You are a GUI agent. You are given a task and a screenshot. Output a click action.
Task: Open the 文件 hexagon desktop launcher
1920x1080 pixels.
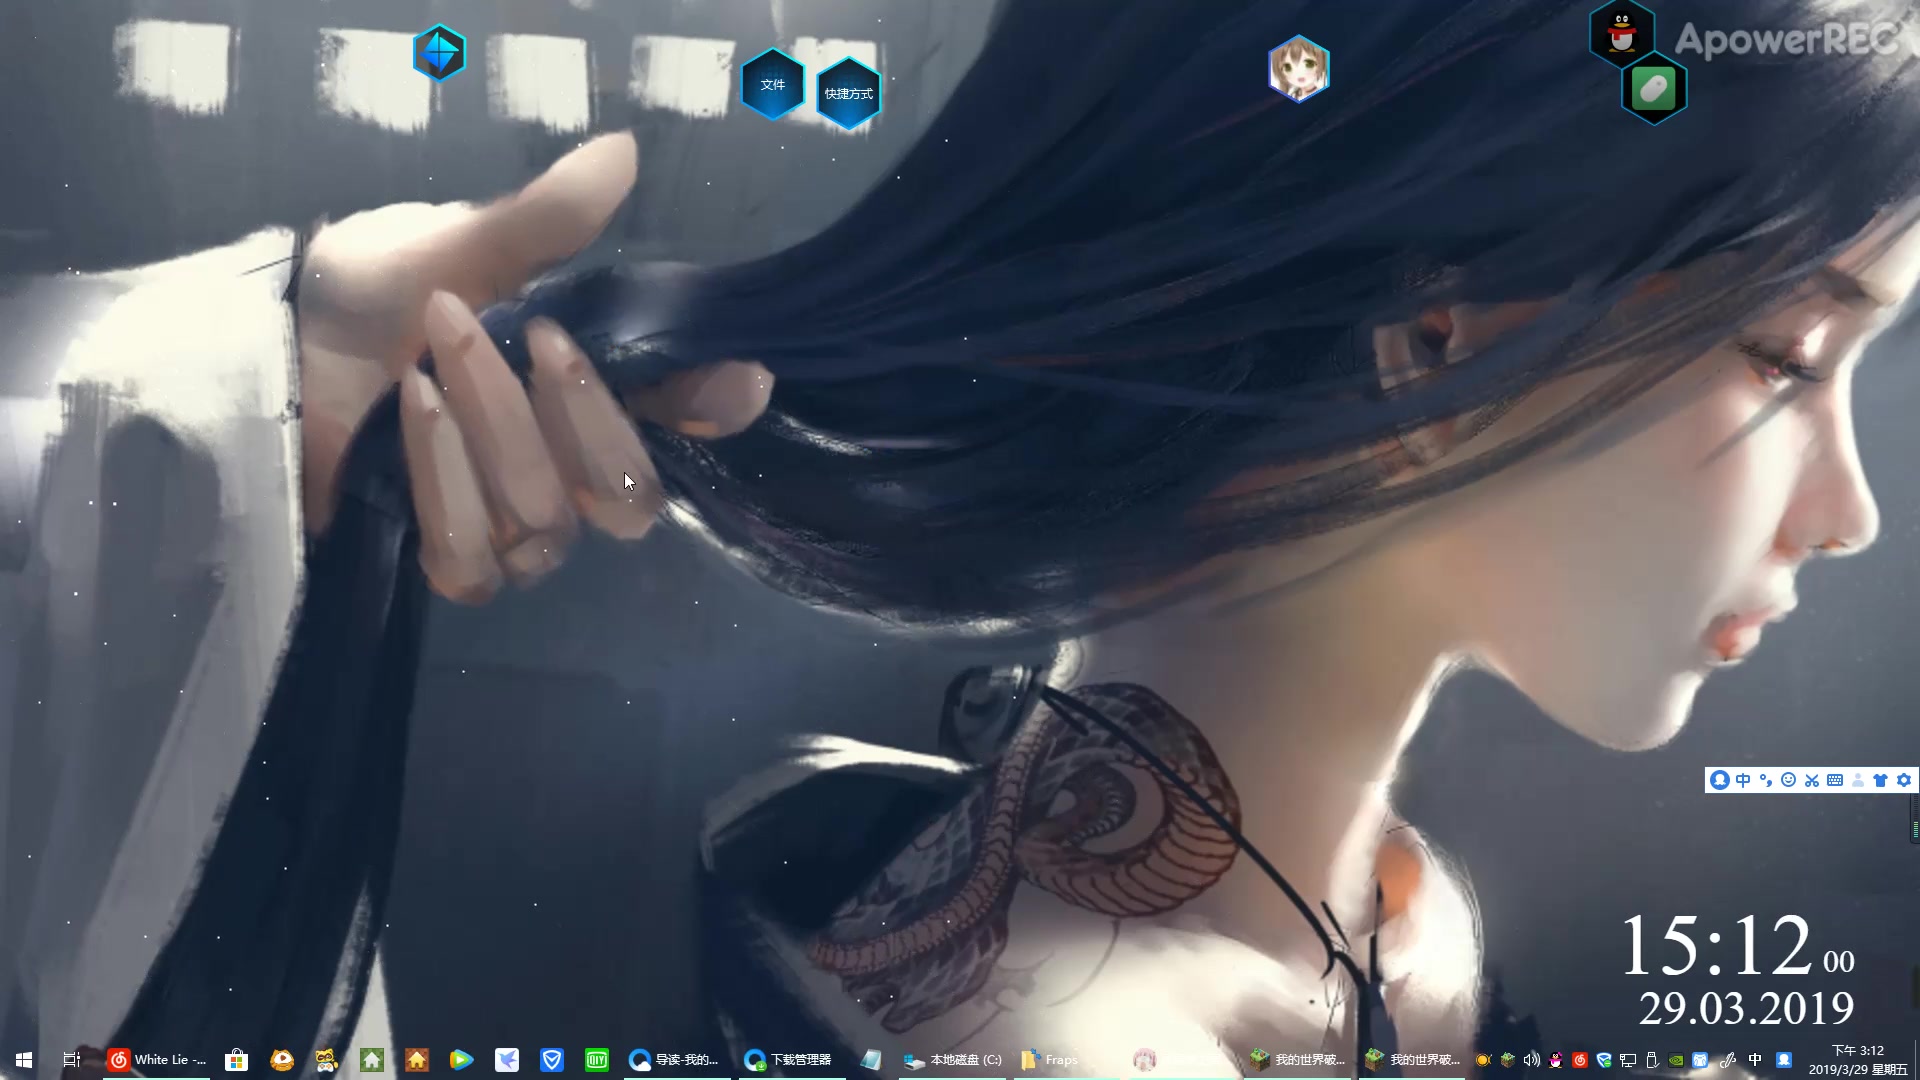[772, 85]
